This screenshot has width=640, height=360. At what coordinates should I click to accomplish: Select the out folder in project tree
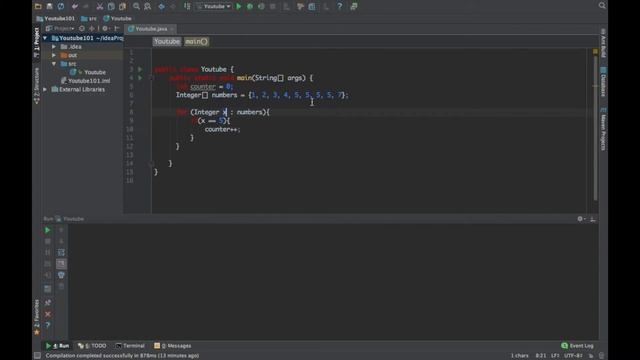tap(73, 55)
